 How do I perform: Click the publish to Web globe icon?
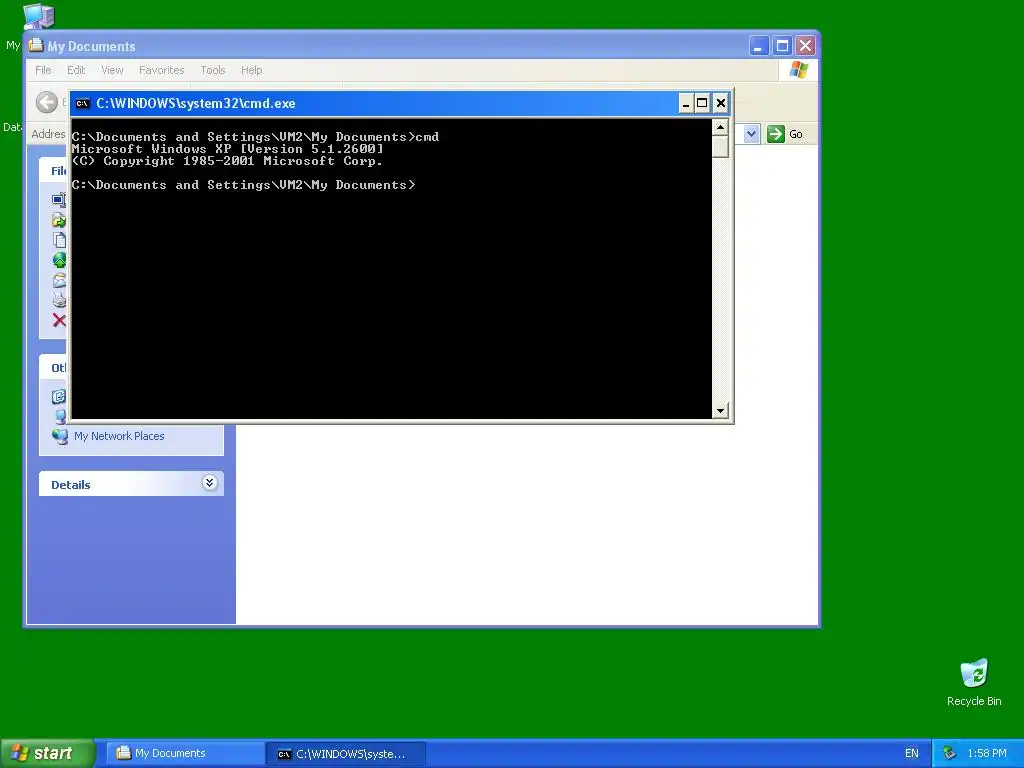pos(59,260)
